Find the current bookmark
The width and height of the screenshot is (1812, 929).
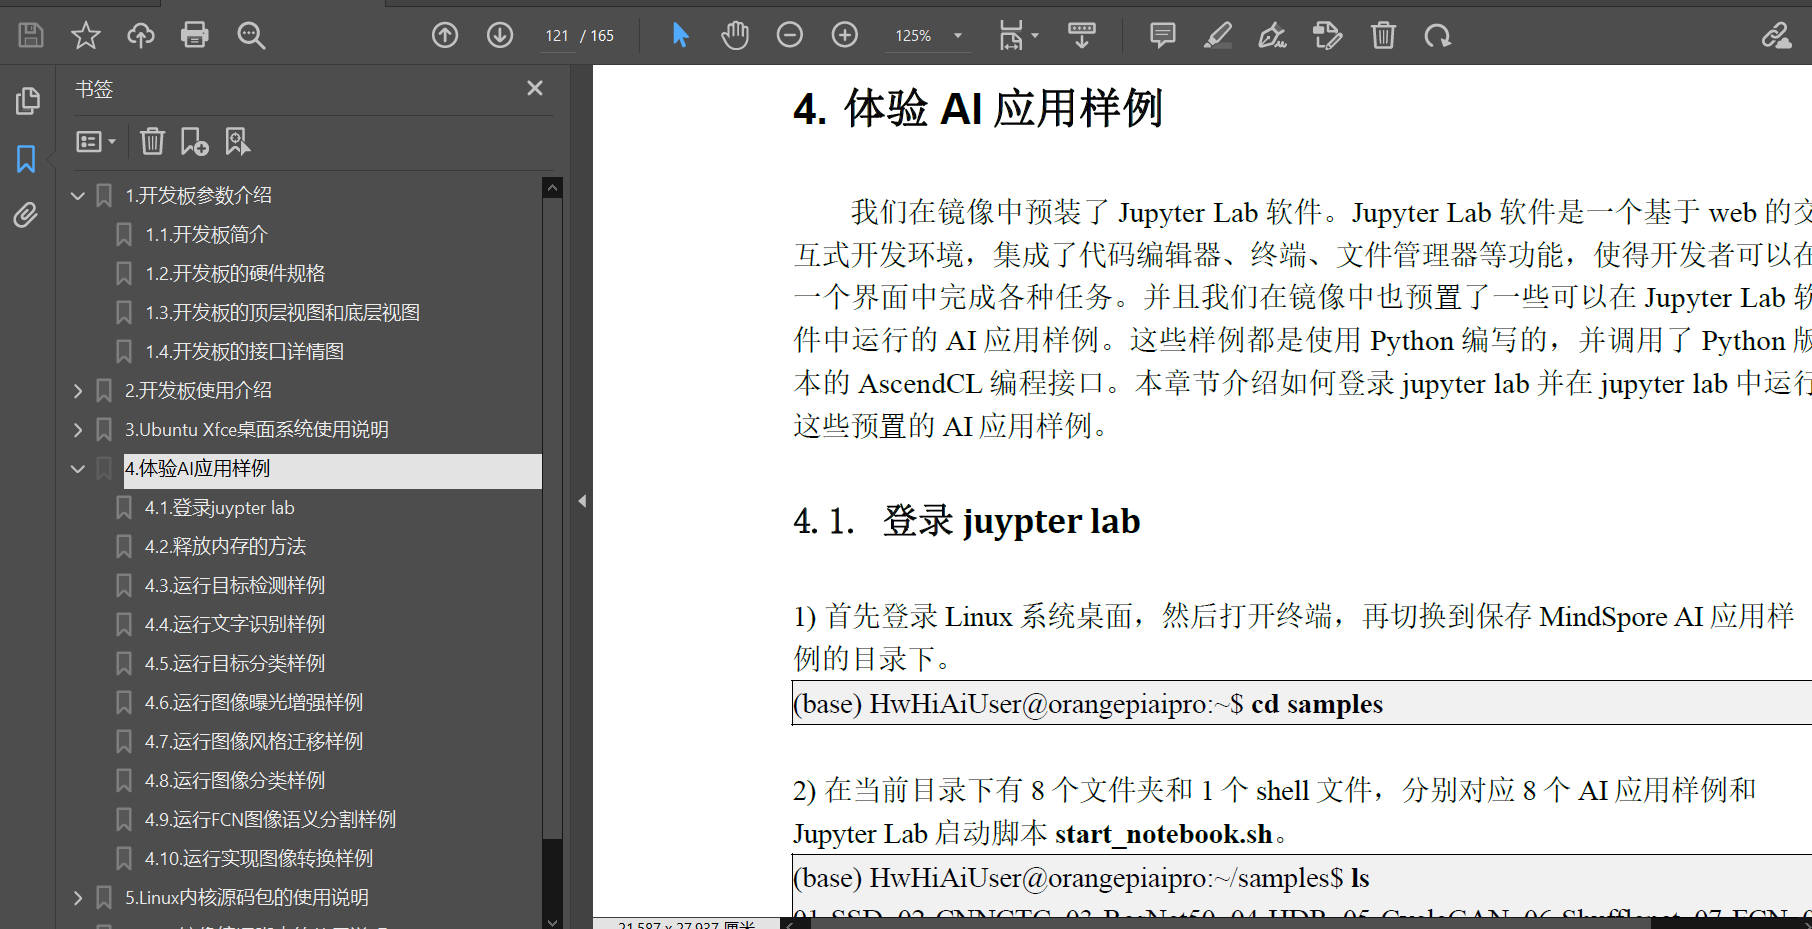(x=238, y=141)
